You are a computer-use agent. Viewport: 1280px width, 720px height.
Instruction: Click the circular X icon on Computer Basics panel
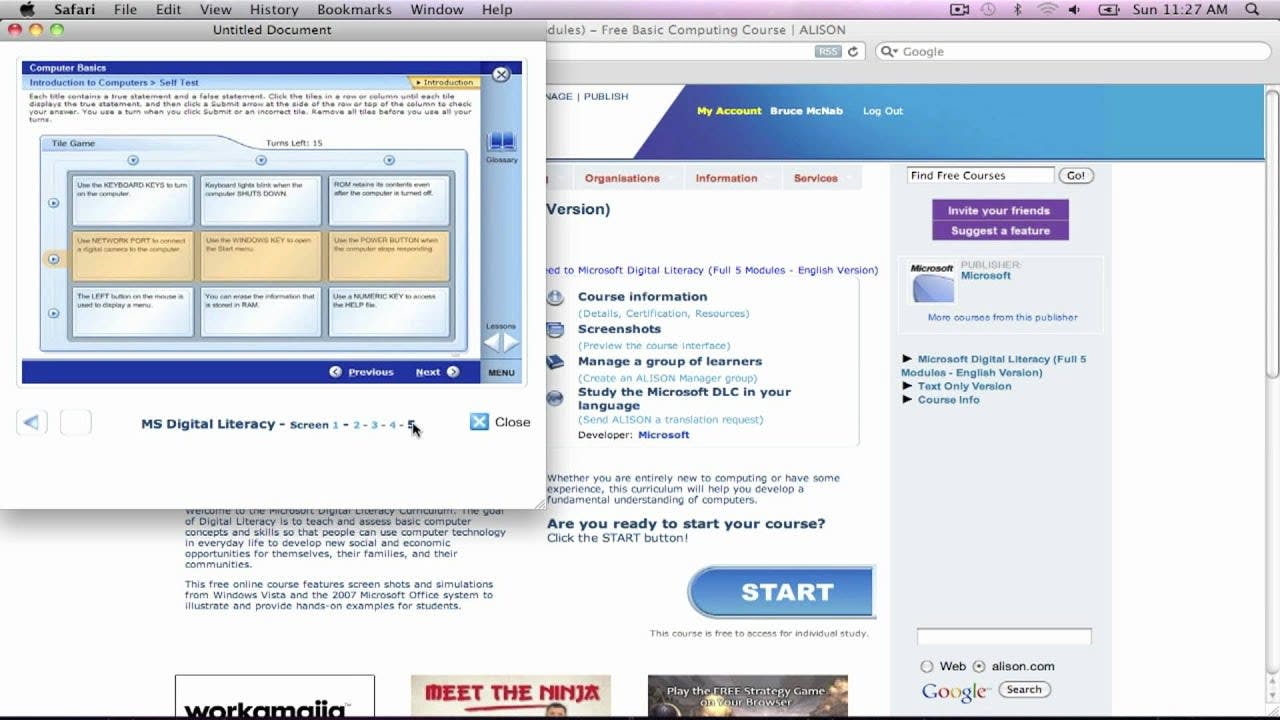pyautogui.click(x=501, y=74)
